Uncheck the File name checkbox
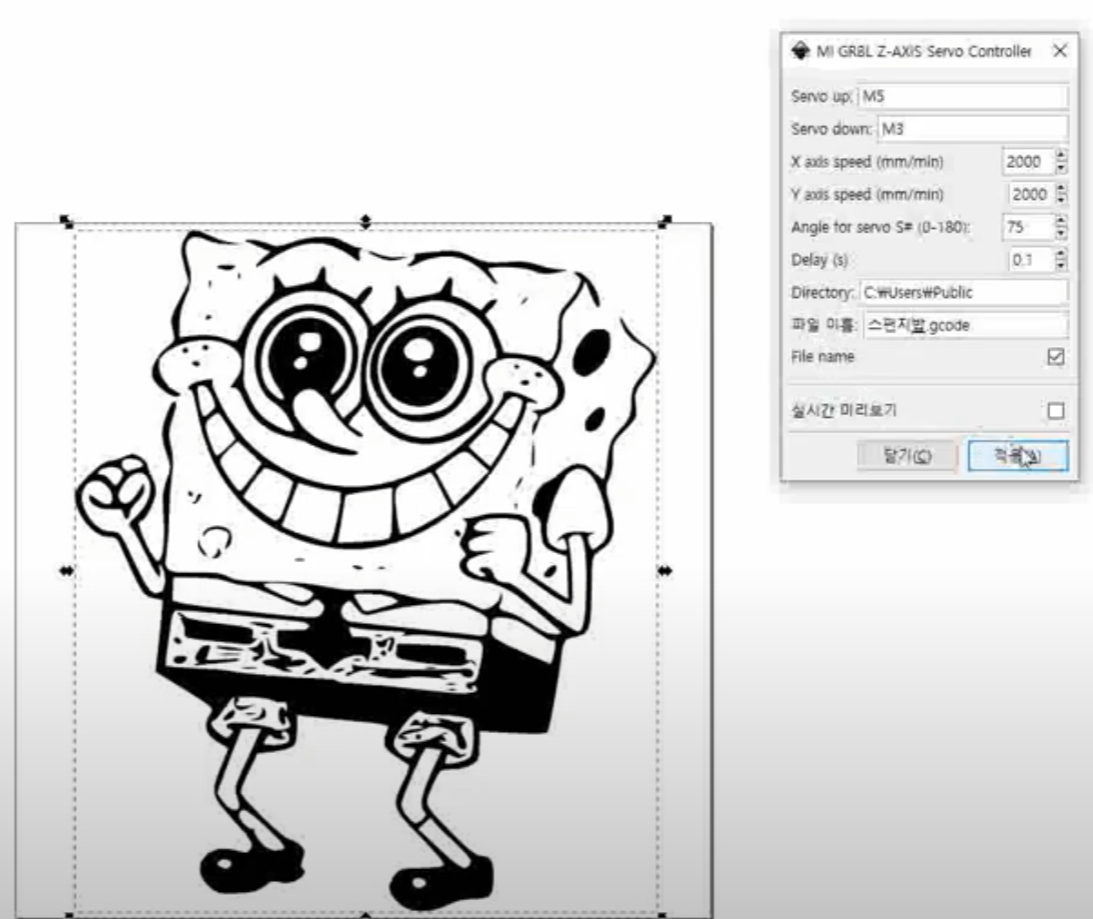Viewport: 1093px width, 919px height. pos(1055,357)
